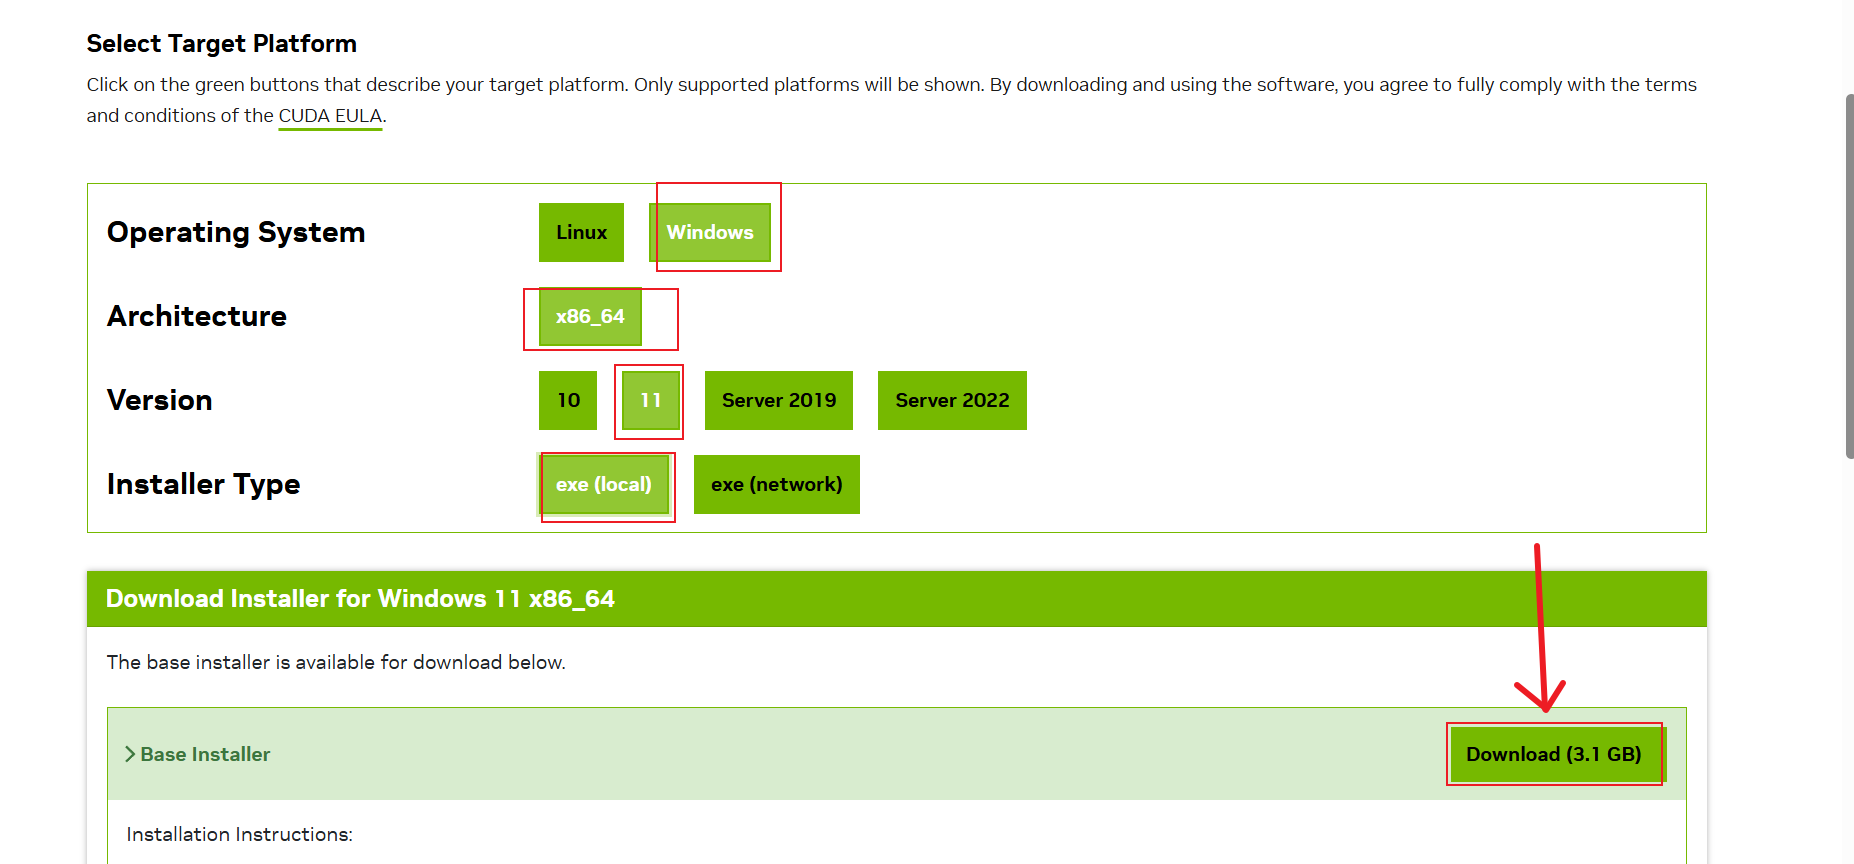Open the CUDA EULA link

tap(330, 116)
